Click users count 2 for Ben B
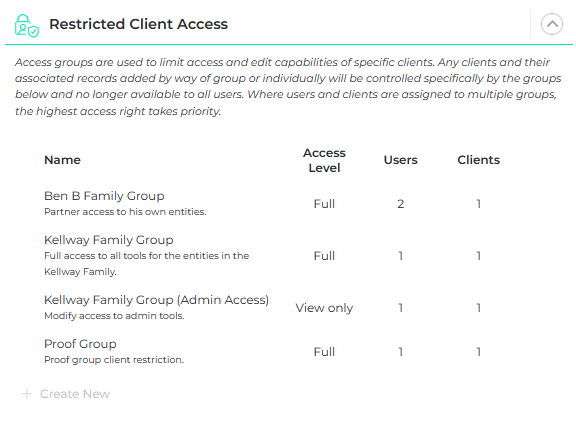This screenshot has height=431, width=576. point(400,204)
